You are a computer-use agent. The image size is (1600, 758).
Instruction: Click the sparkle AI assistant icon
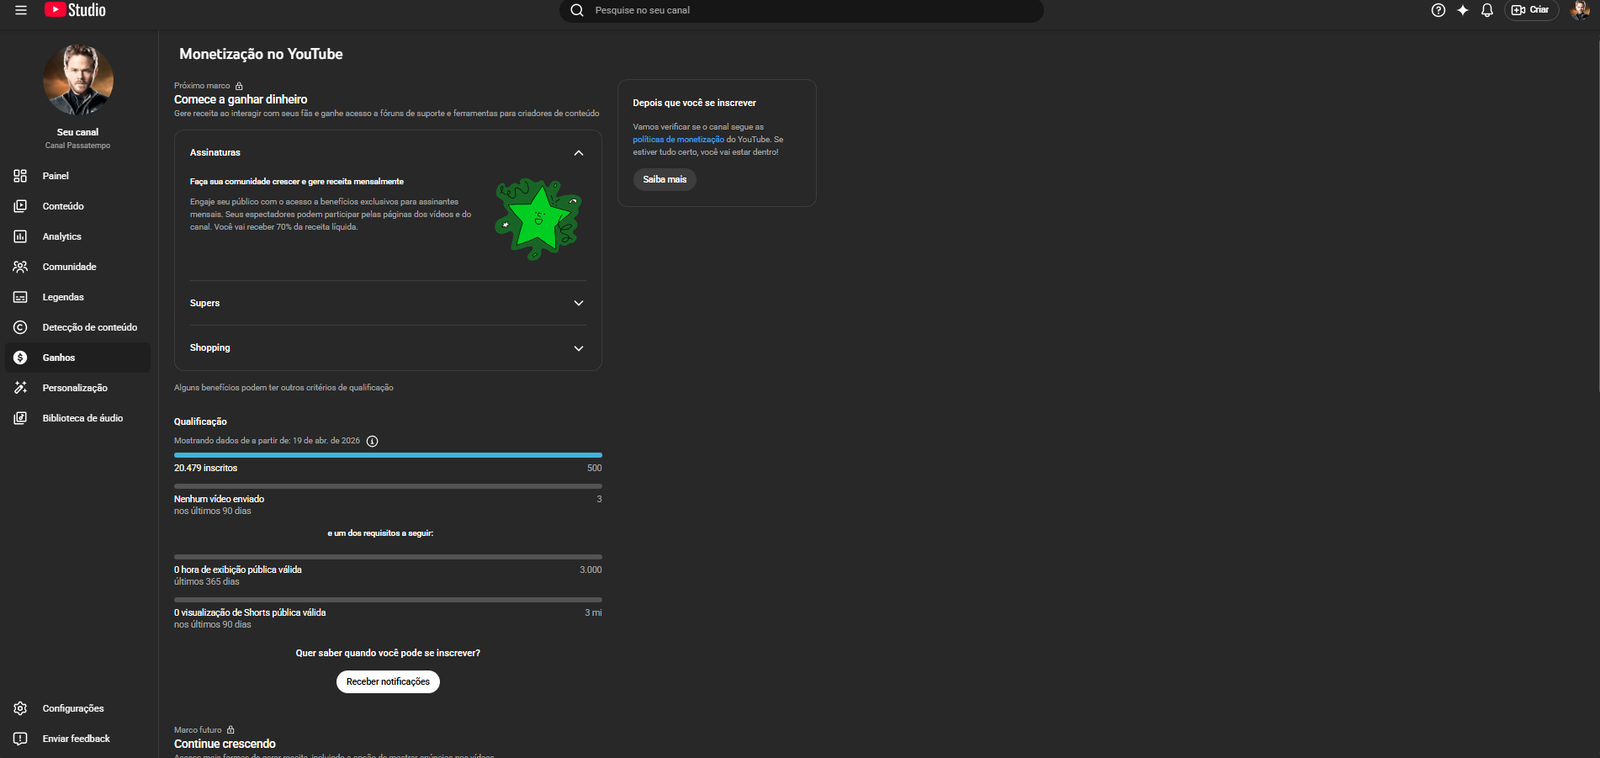click(x=1462, y=10)
